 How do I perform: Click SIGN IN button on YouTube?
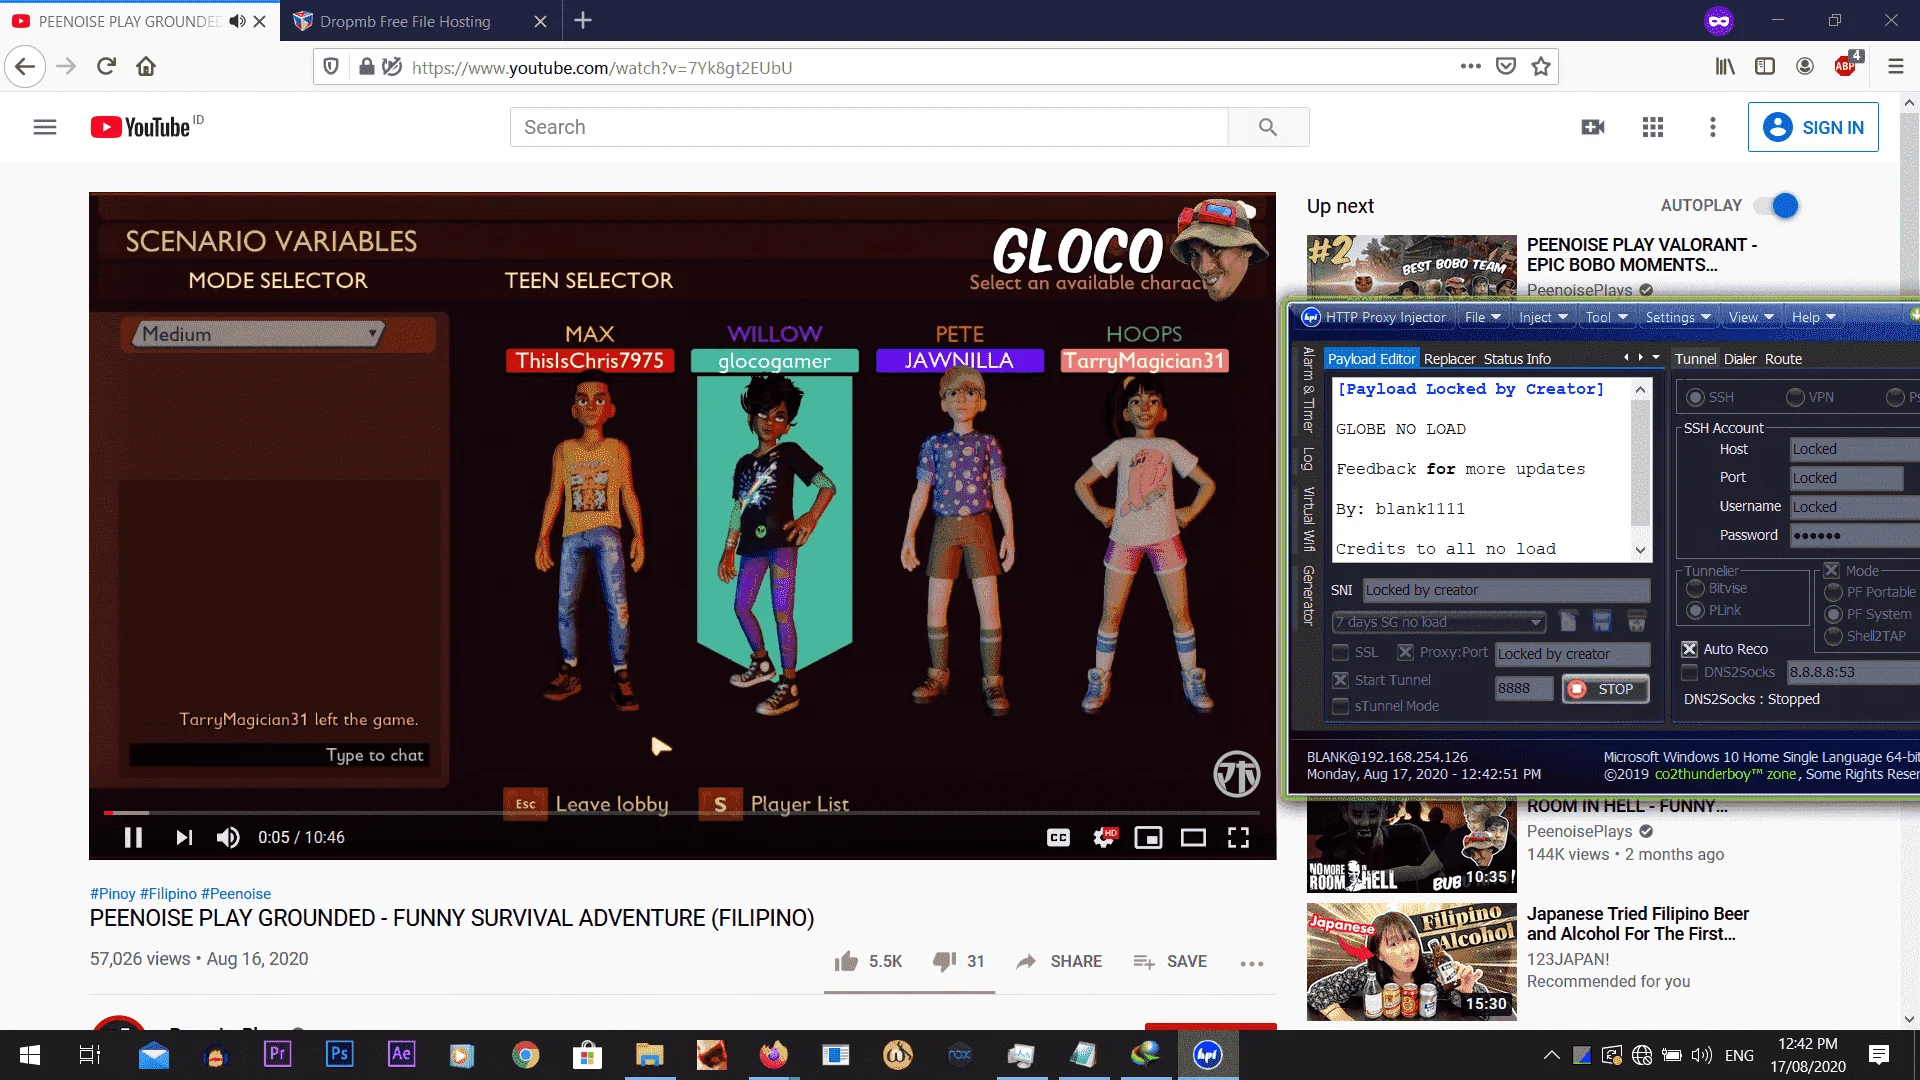point(1813,127)
